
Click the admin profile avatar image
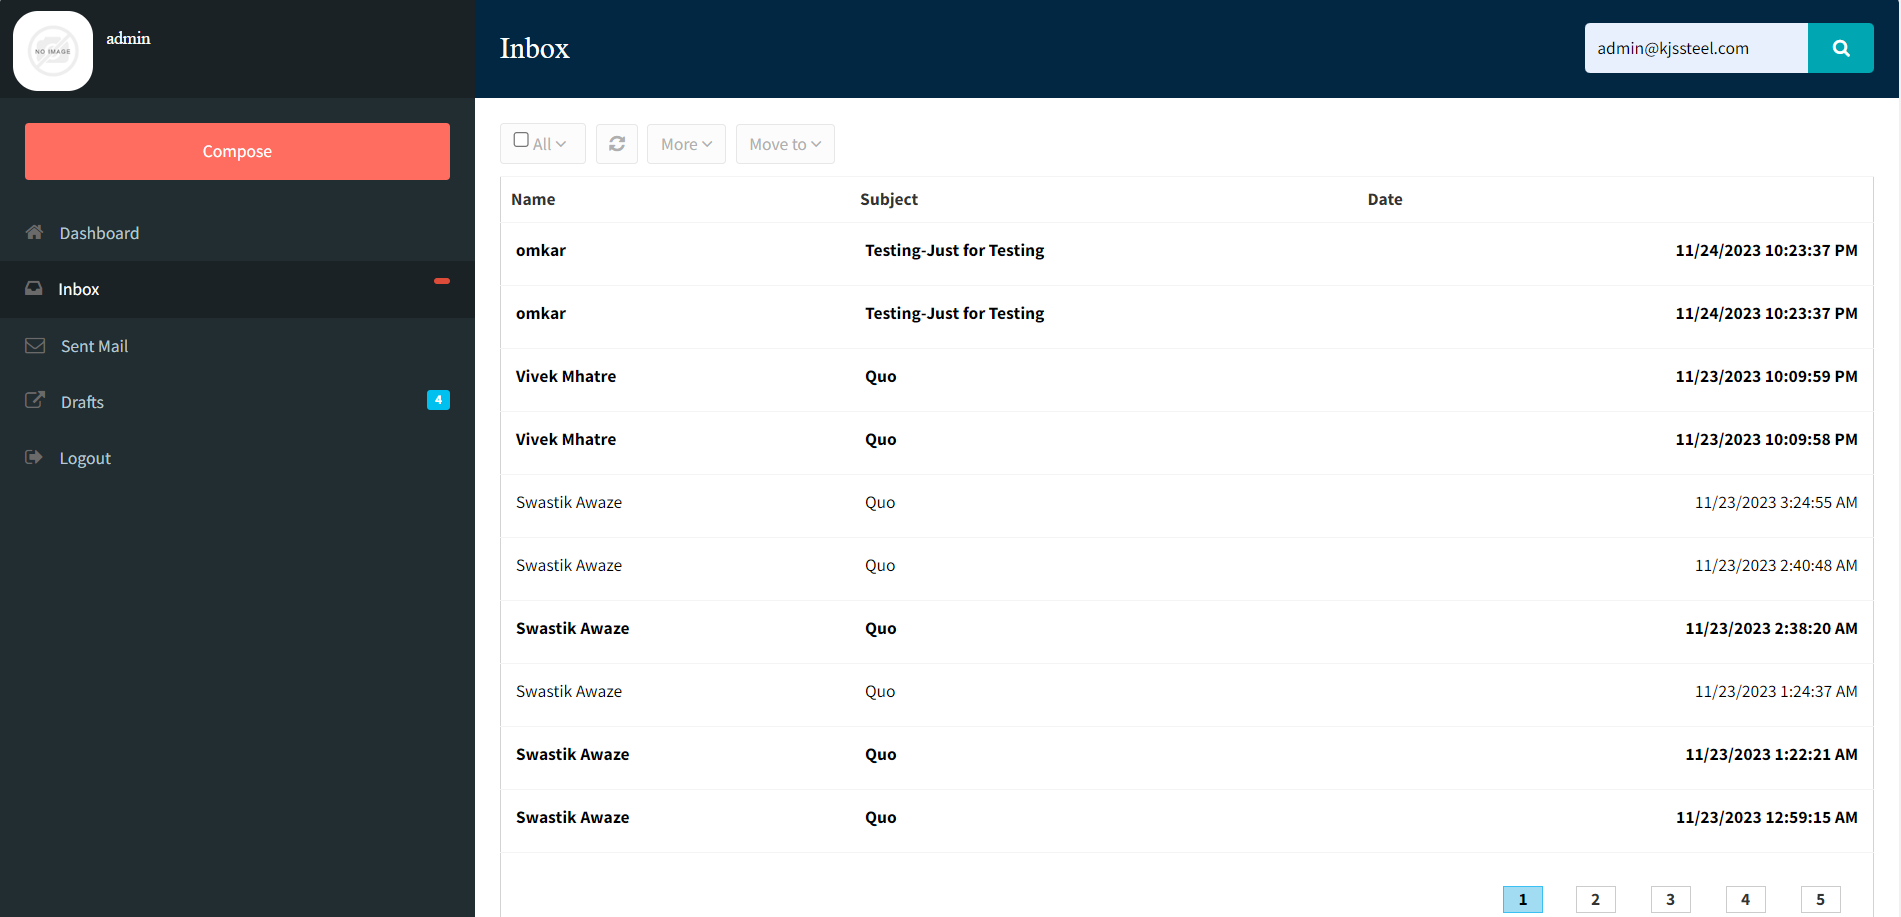(x=53, y=51)
